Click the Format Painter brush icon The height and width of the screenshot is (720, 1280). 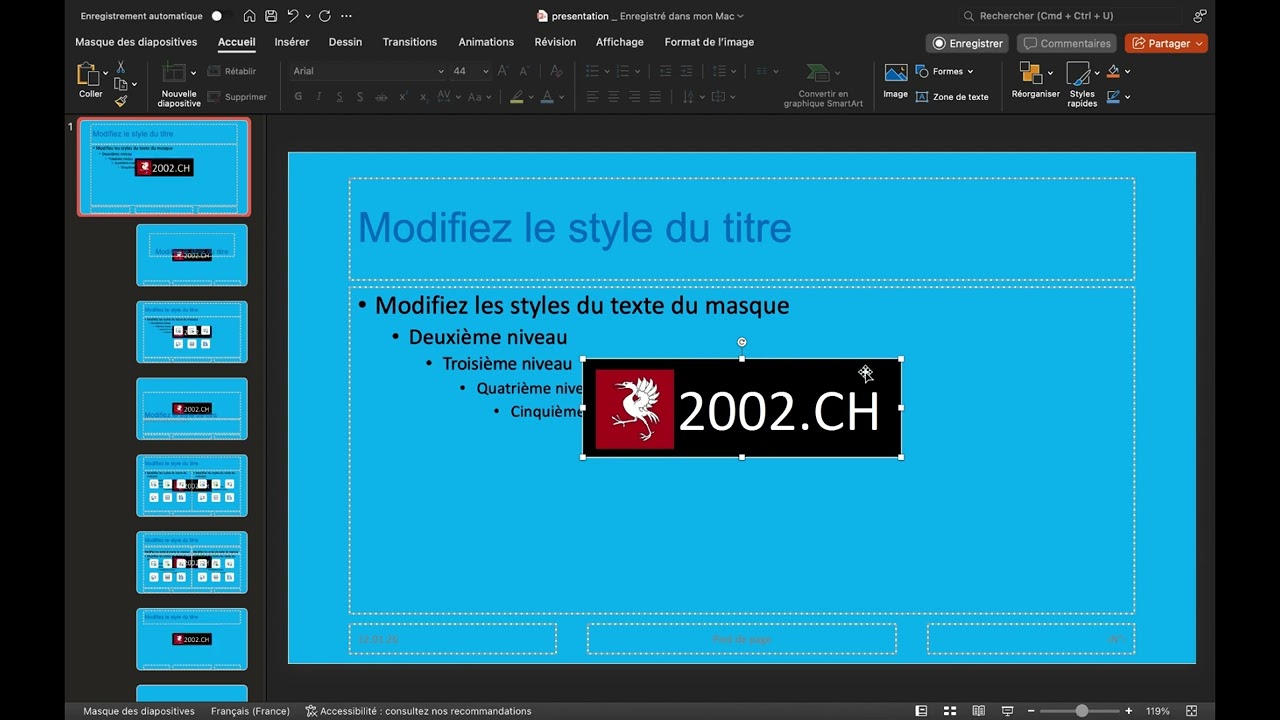[121, 101]
